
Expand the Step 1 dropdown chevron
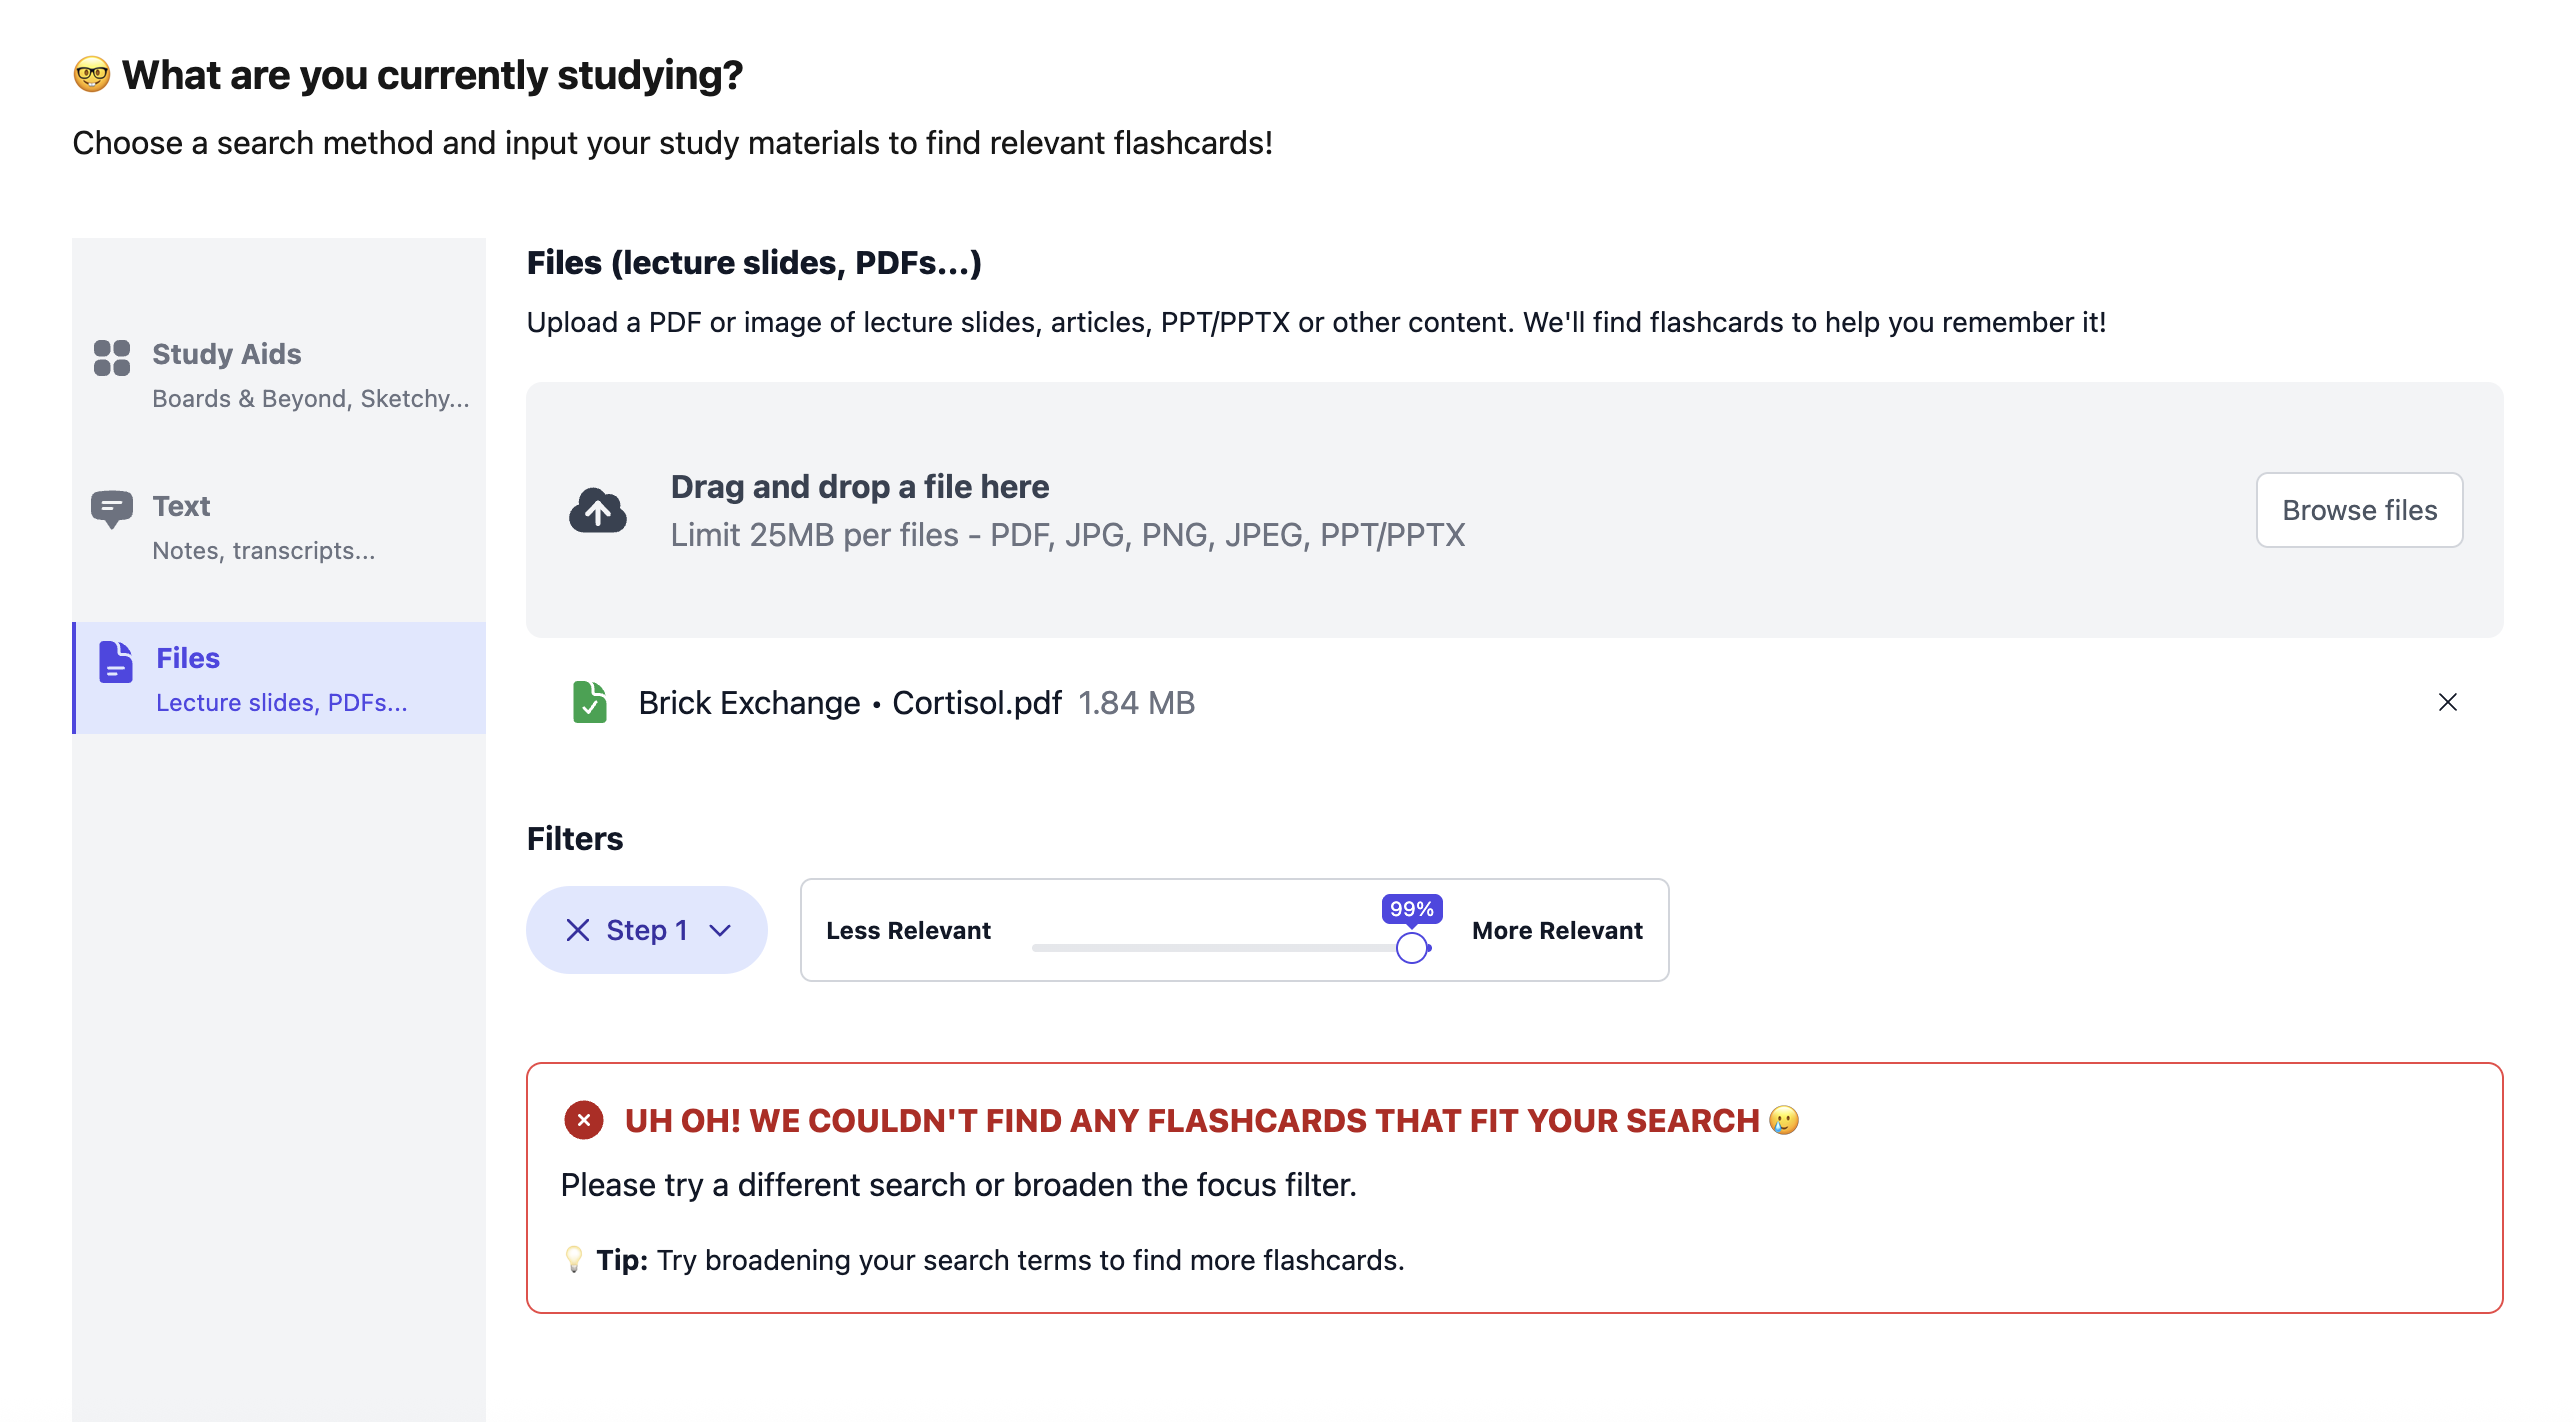tap(720, 930)
